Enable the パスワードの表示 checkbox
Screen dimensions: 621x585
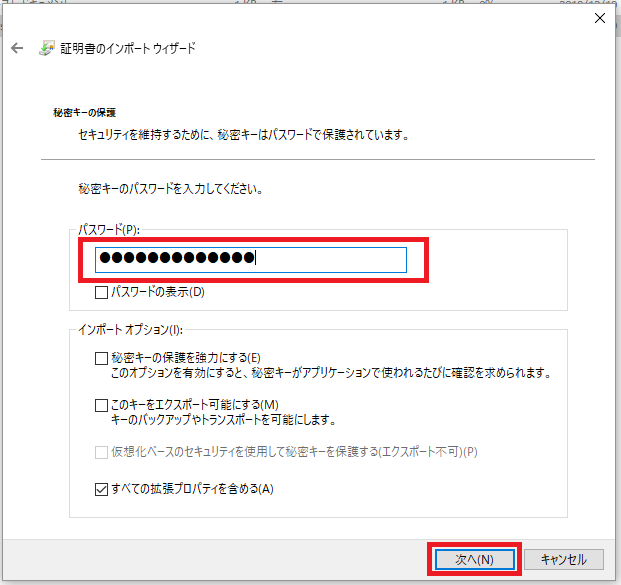click(x=101, y=293)
